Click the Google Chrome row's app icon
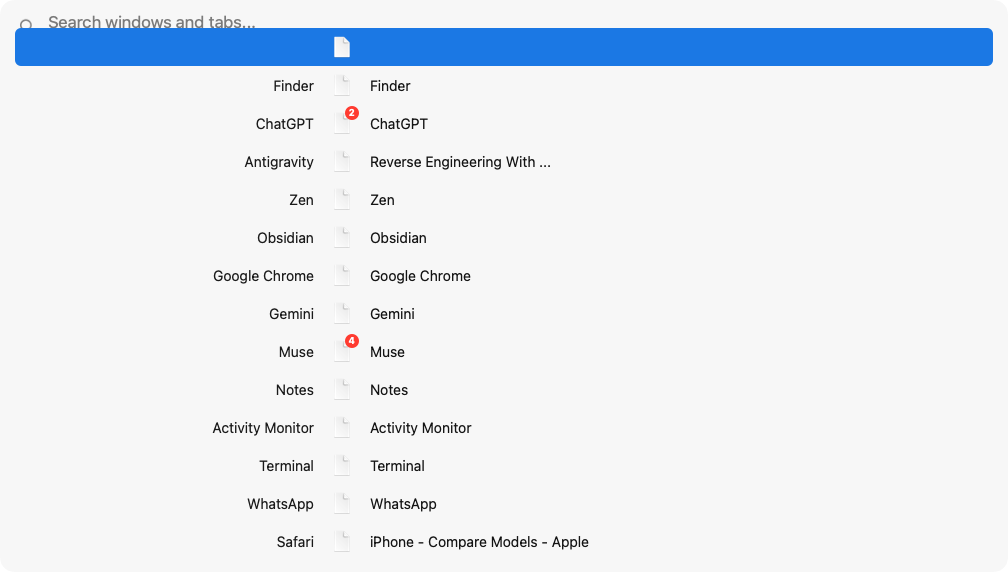 (x=342, y=275)
